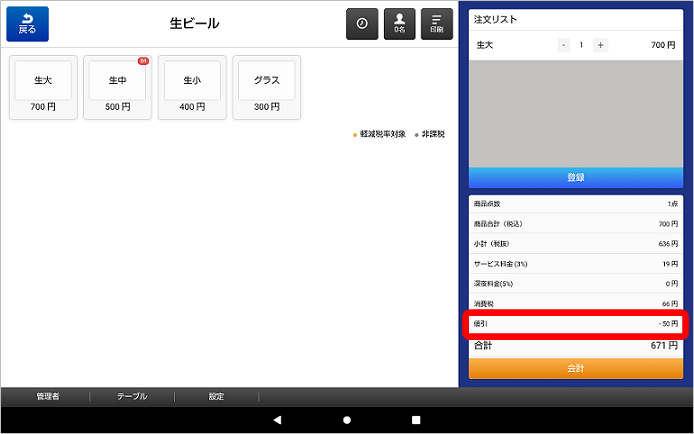Select the 生中 500円 item
Viewport: 694px width, 434px height.
click(x=118, y=88)
